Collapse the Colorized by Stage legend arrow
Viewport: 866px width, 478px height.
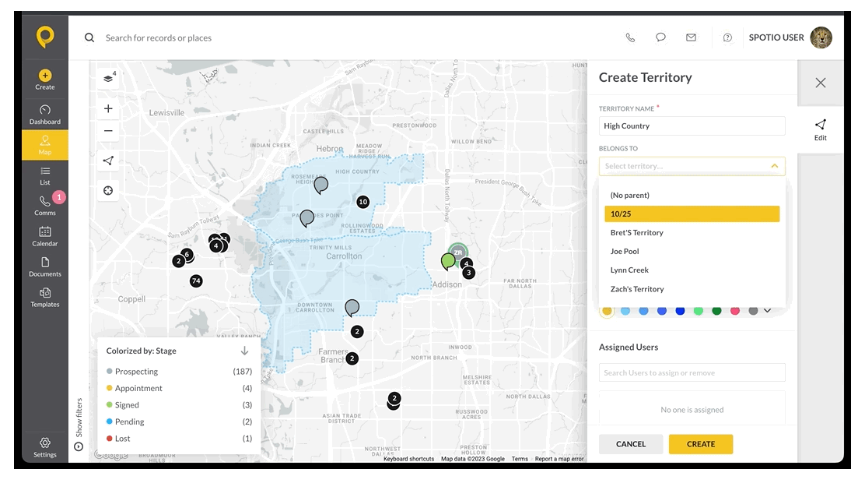coord(244,351)
